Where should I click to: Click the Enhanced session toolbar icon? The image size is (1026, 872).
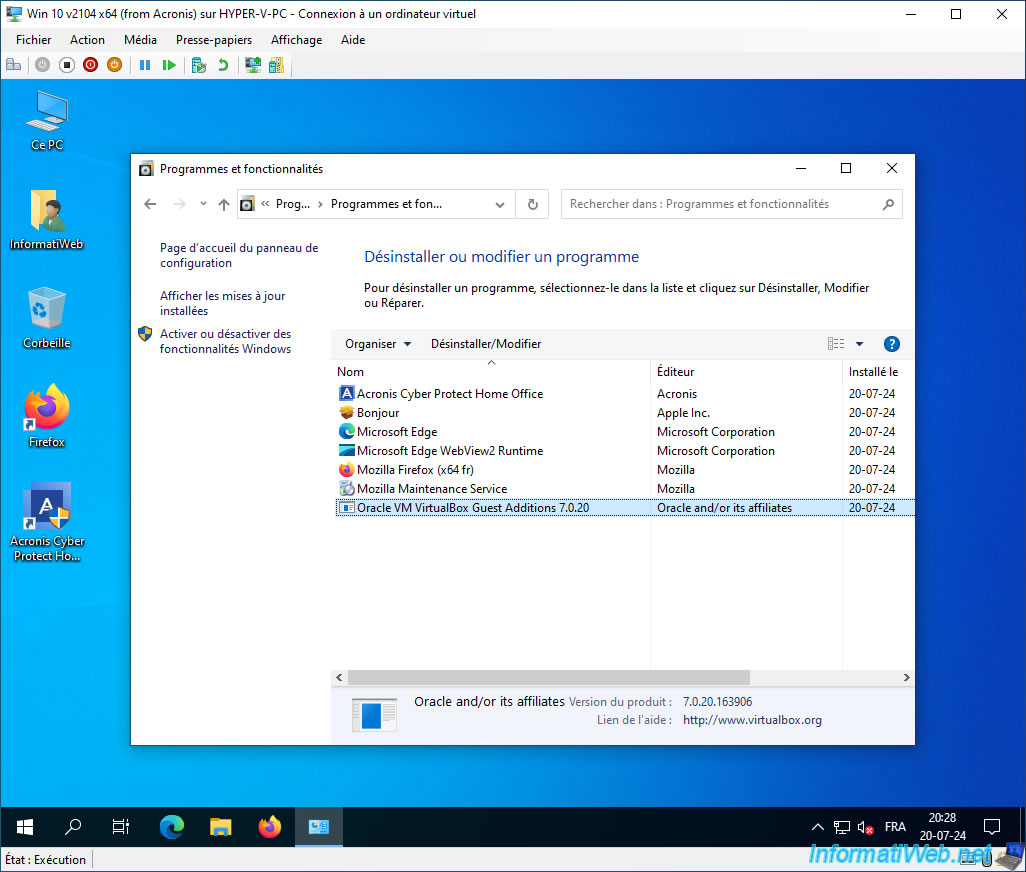click(253, 65)
